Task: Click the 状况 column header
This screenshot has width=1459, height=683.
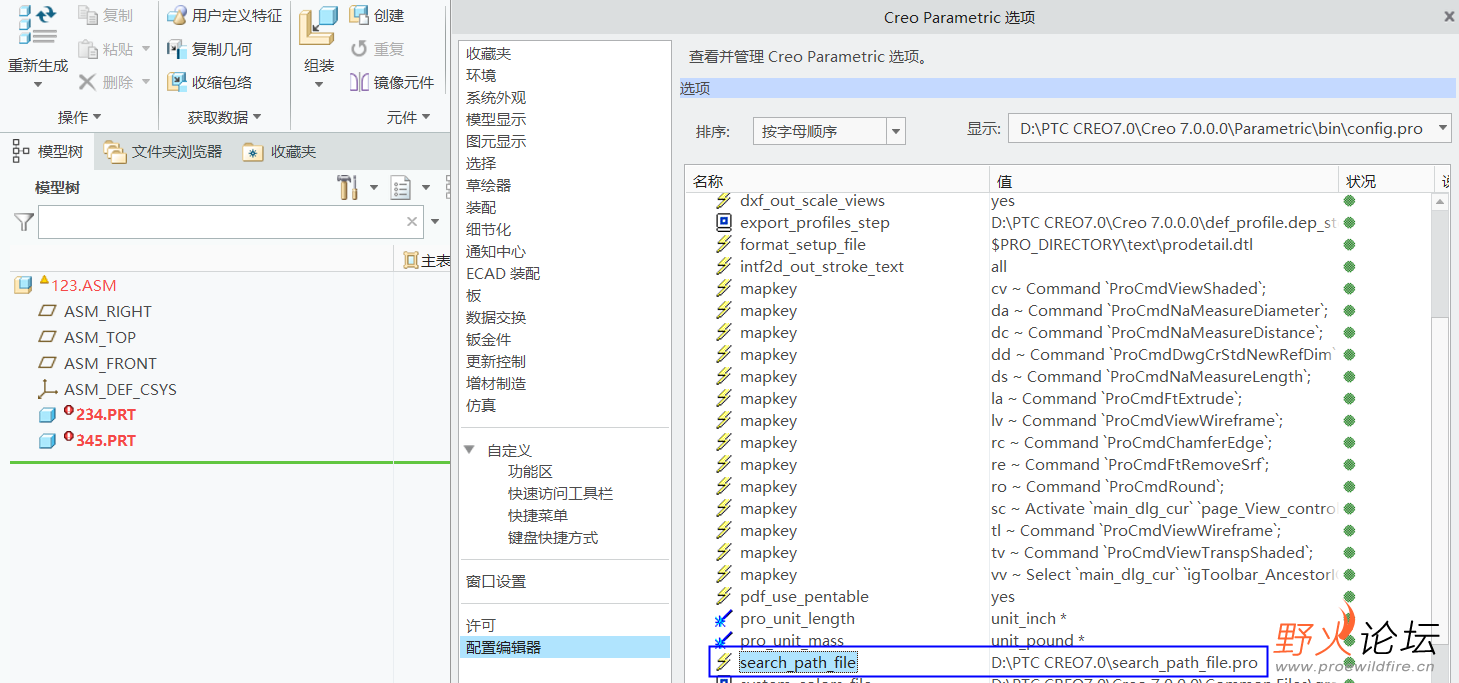Action: (1385, 180)
